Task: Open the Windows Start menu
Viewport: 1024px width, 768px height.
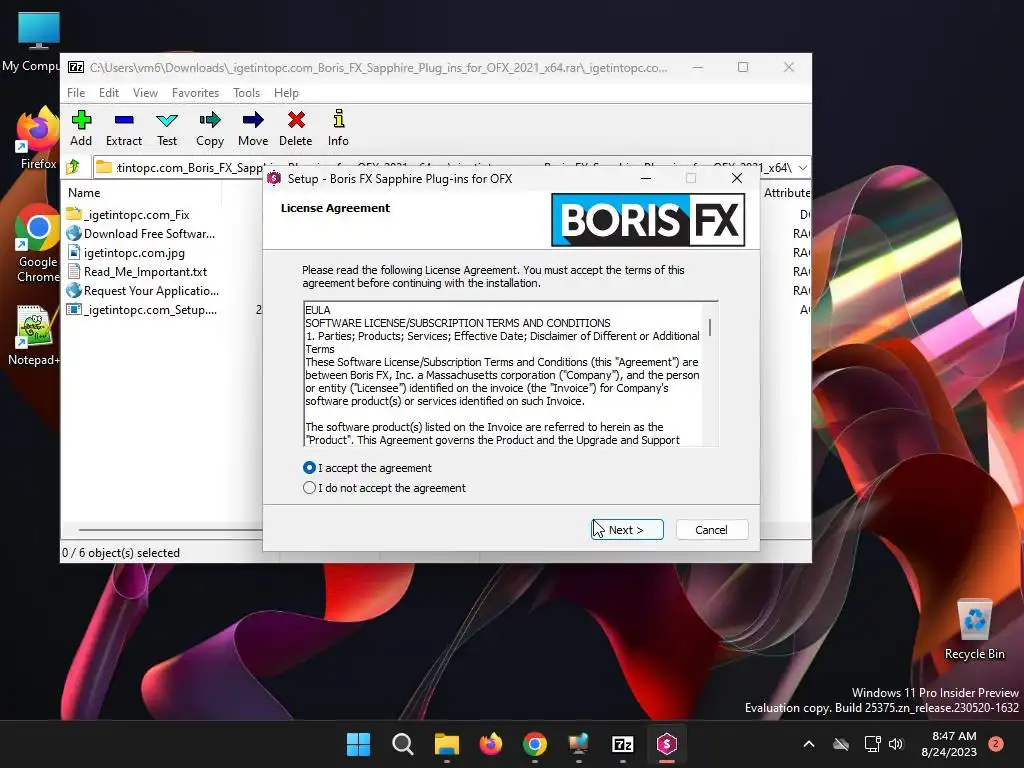Action: point(359,744)
